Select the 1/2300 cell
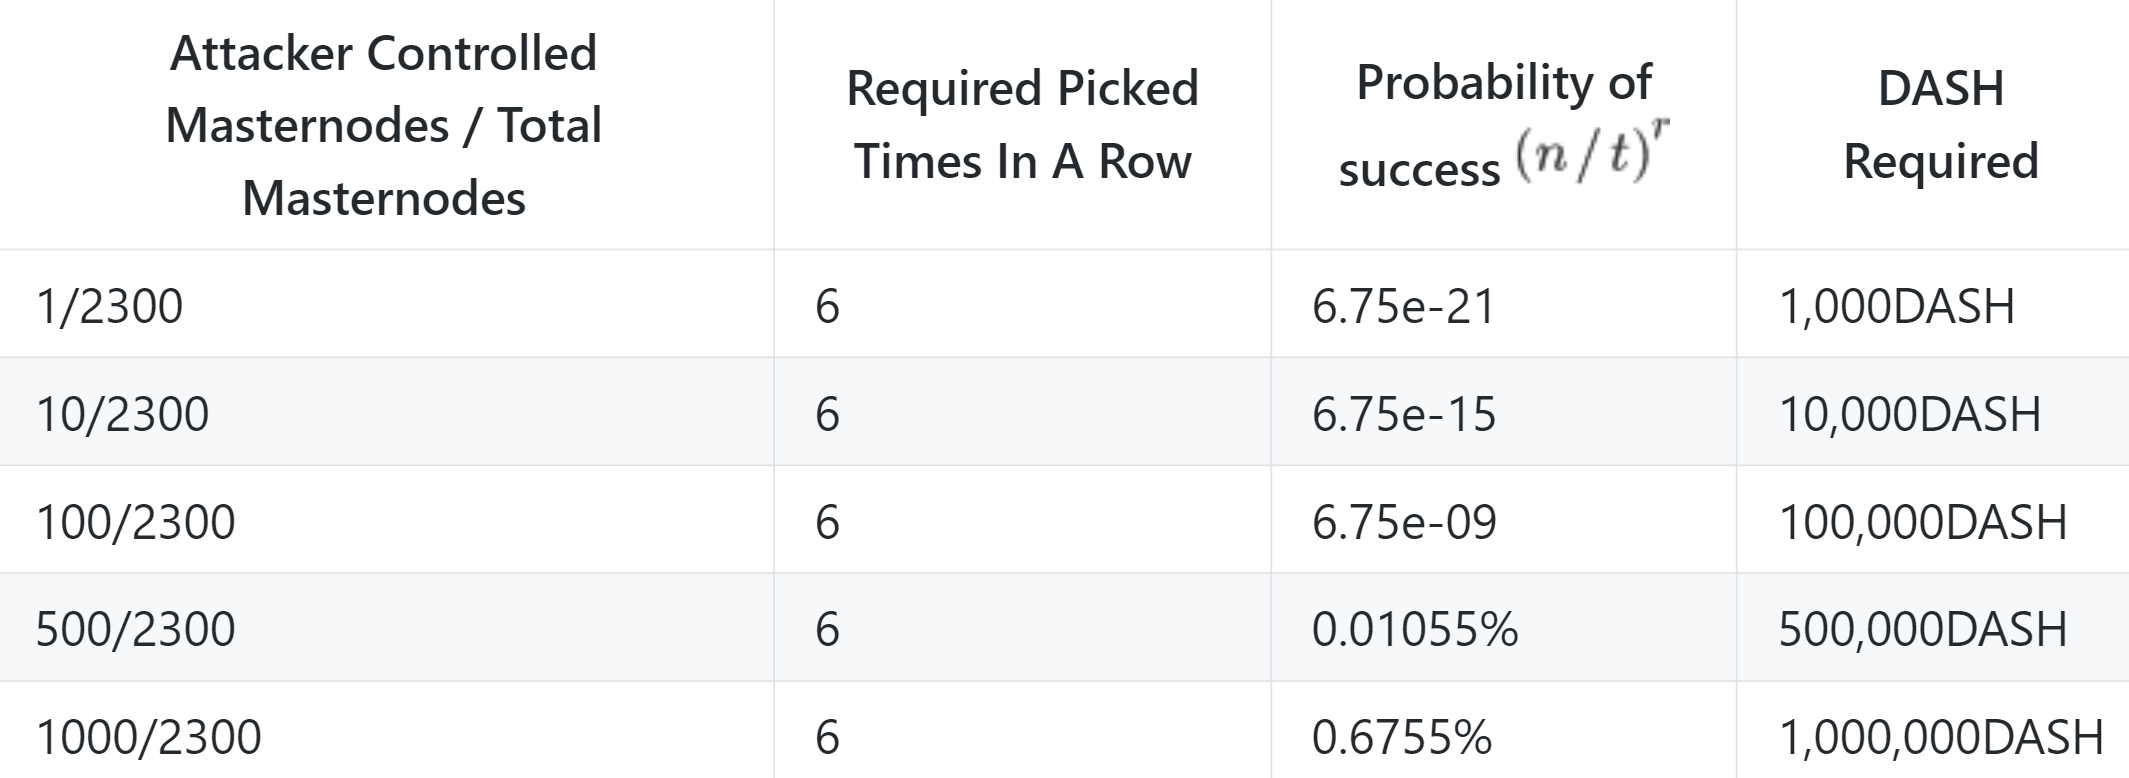The image size is (2129, 778). pos(110,306)
